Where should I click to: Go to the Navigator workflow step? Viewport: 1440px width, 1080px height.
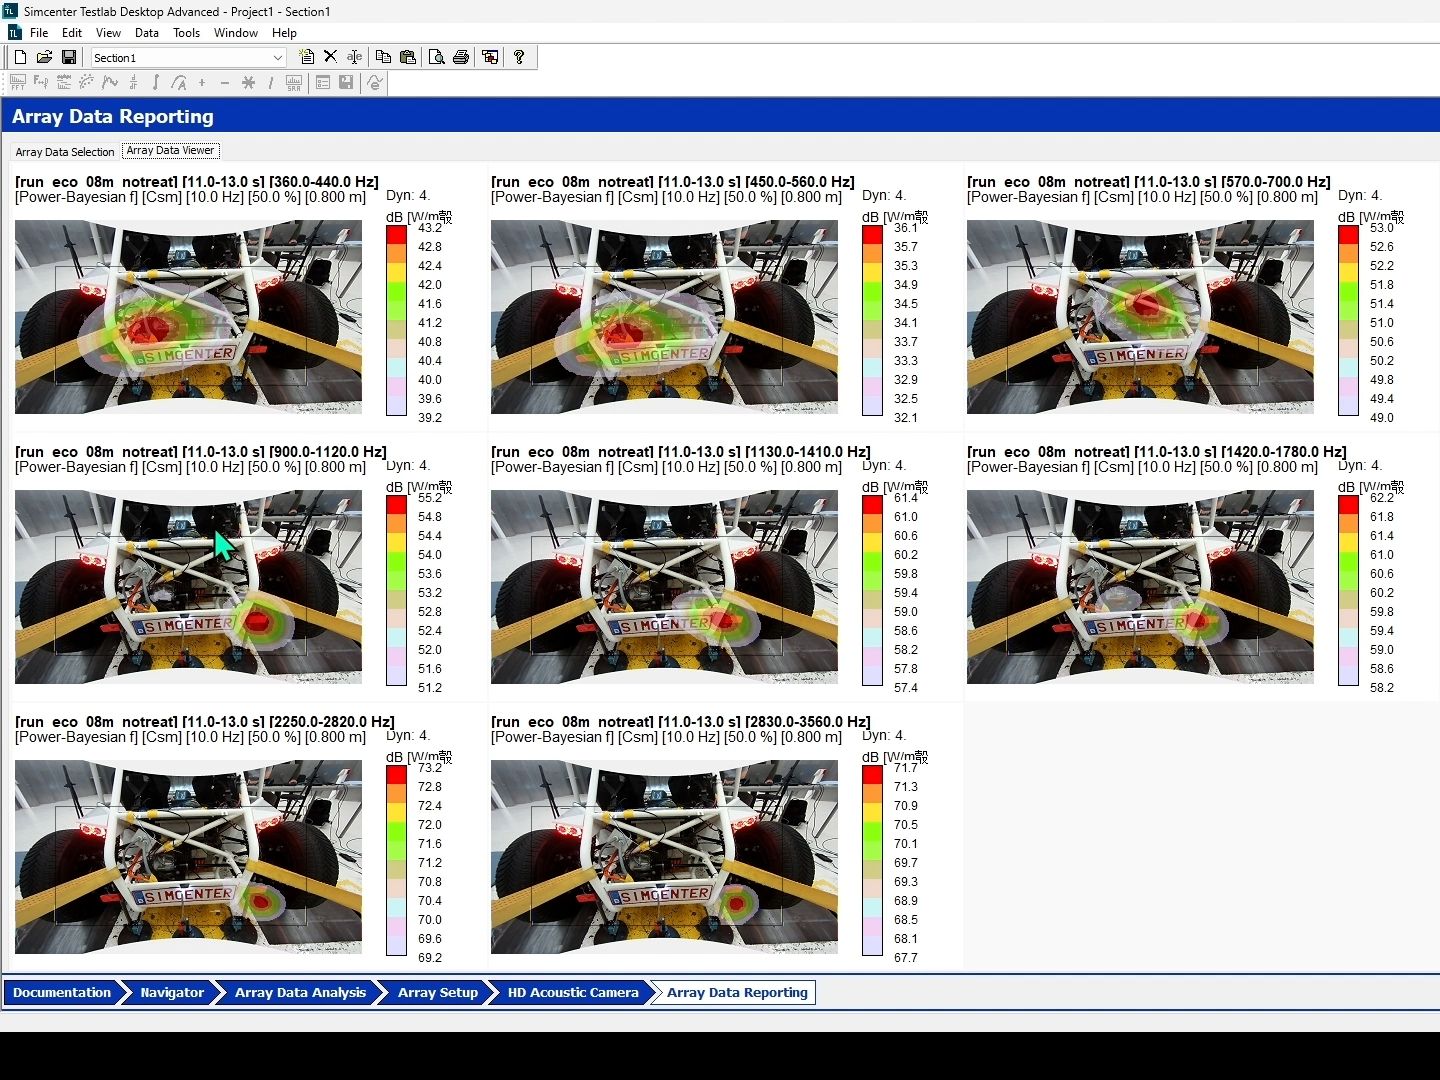click(172, 993)
